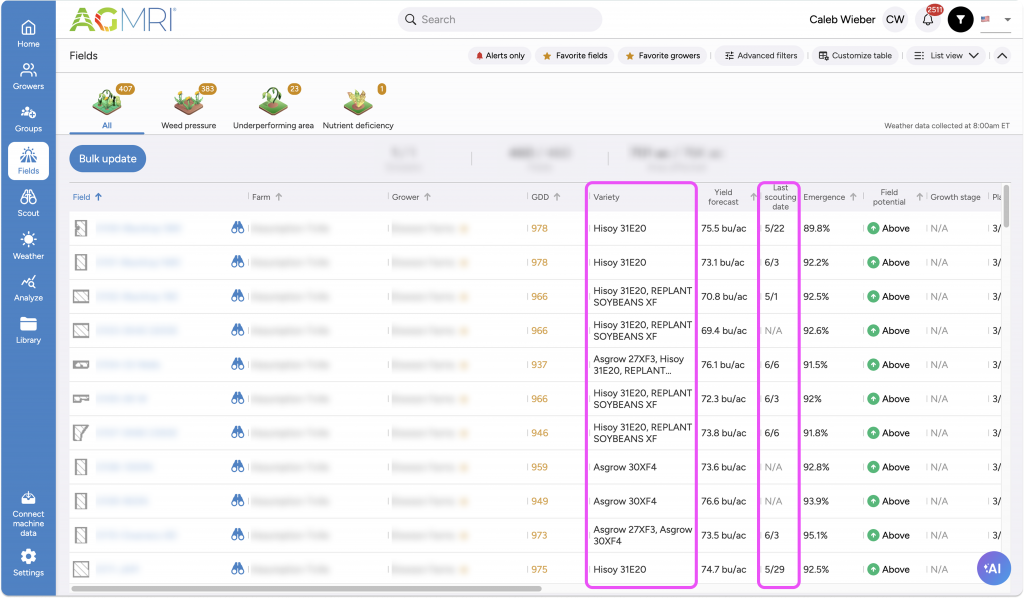Screen dimensions: 1024x598
Task: Click the black filter funnel icon
Action: point(961,20)
